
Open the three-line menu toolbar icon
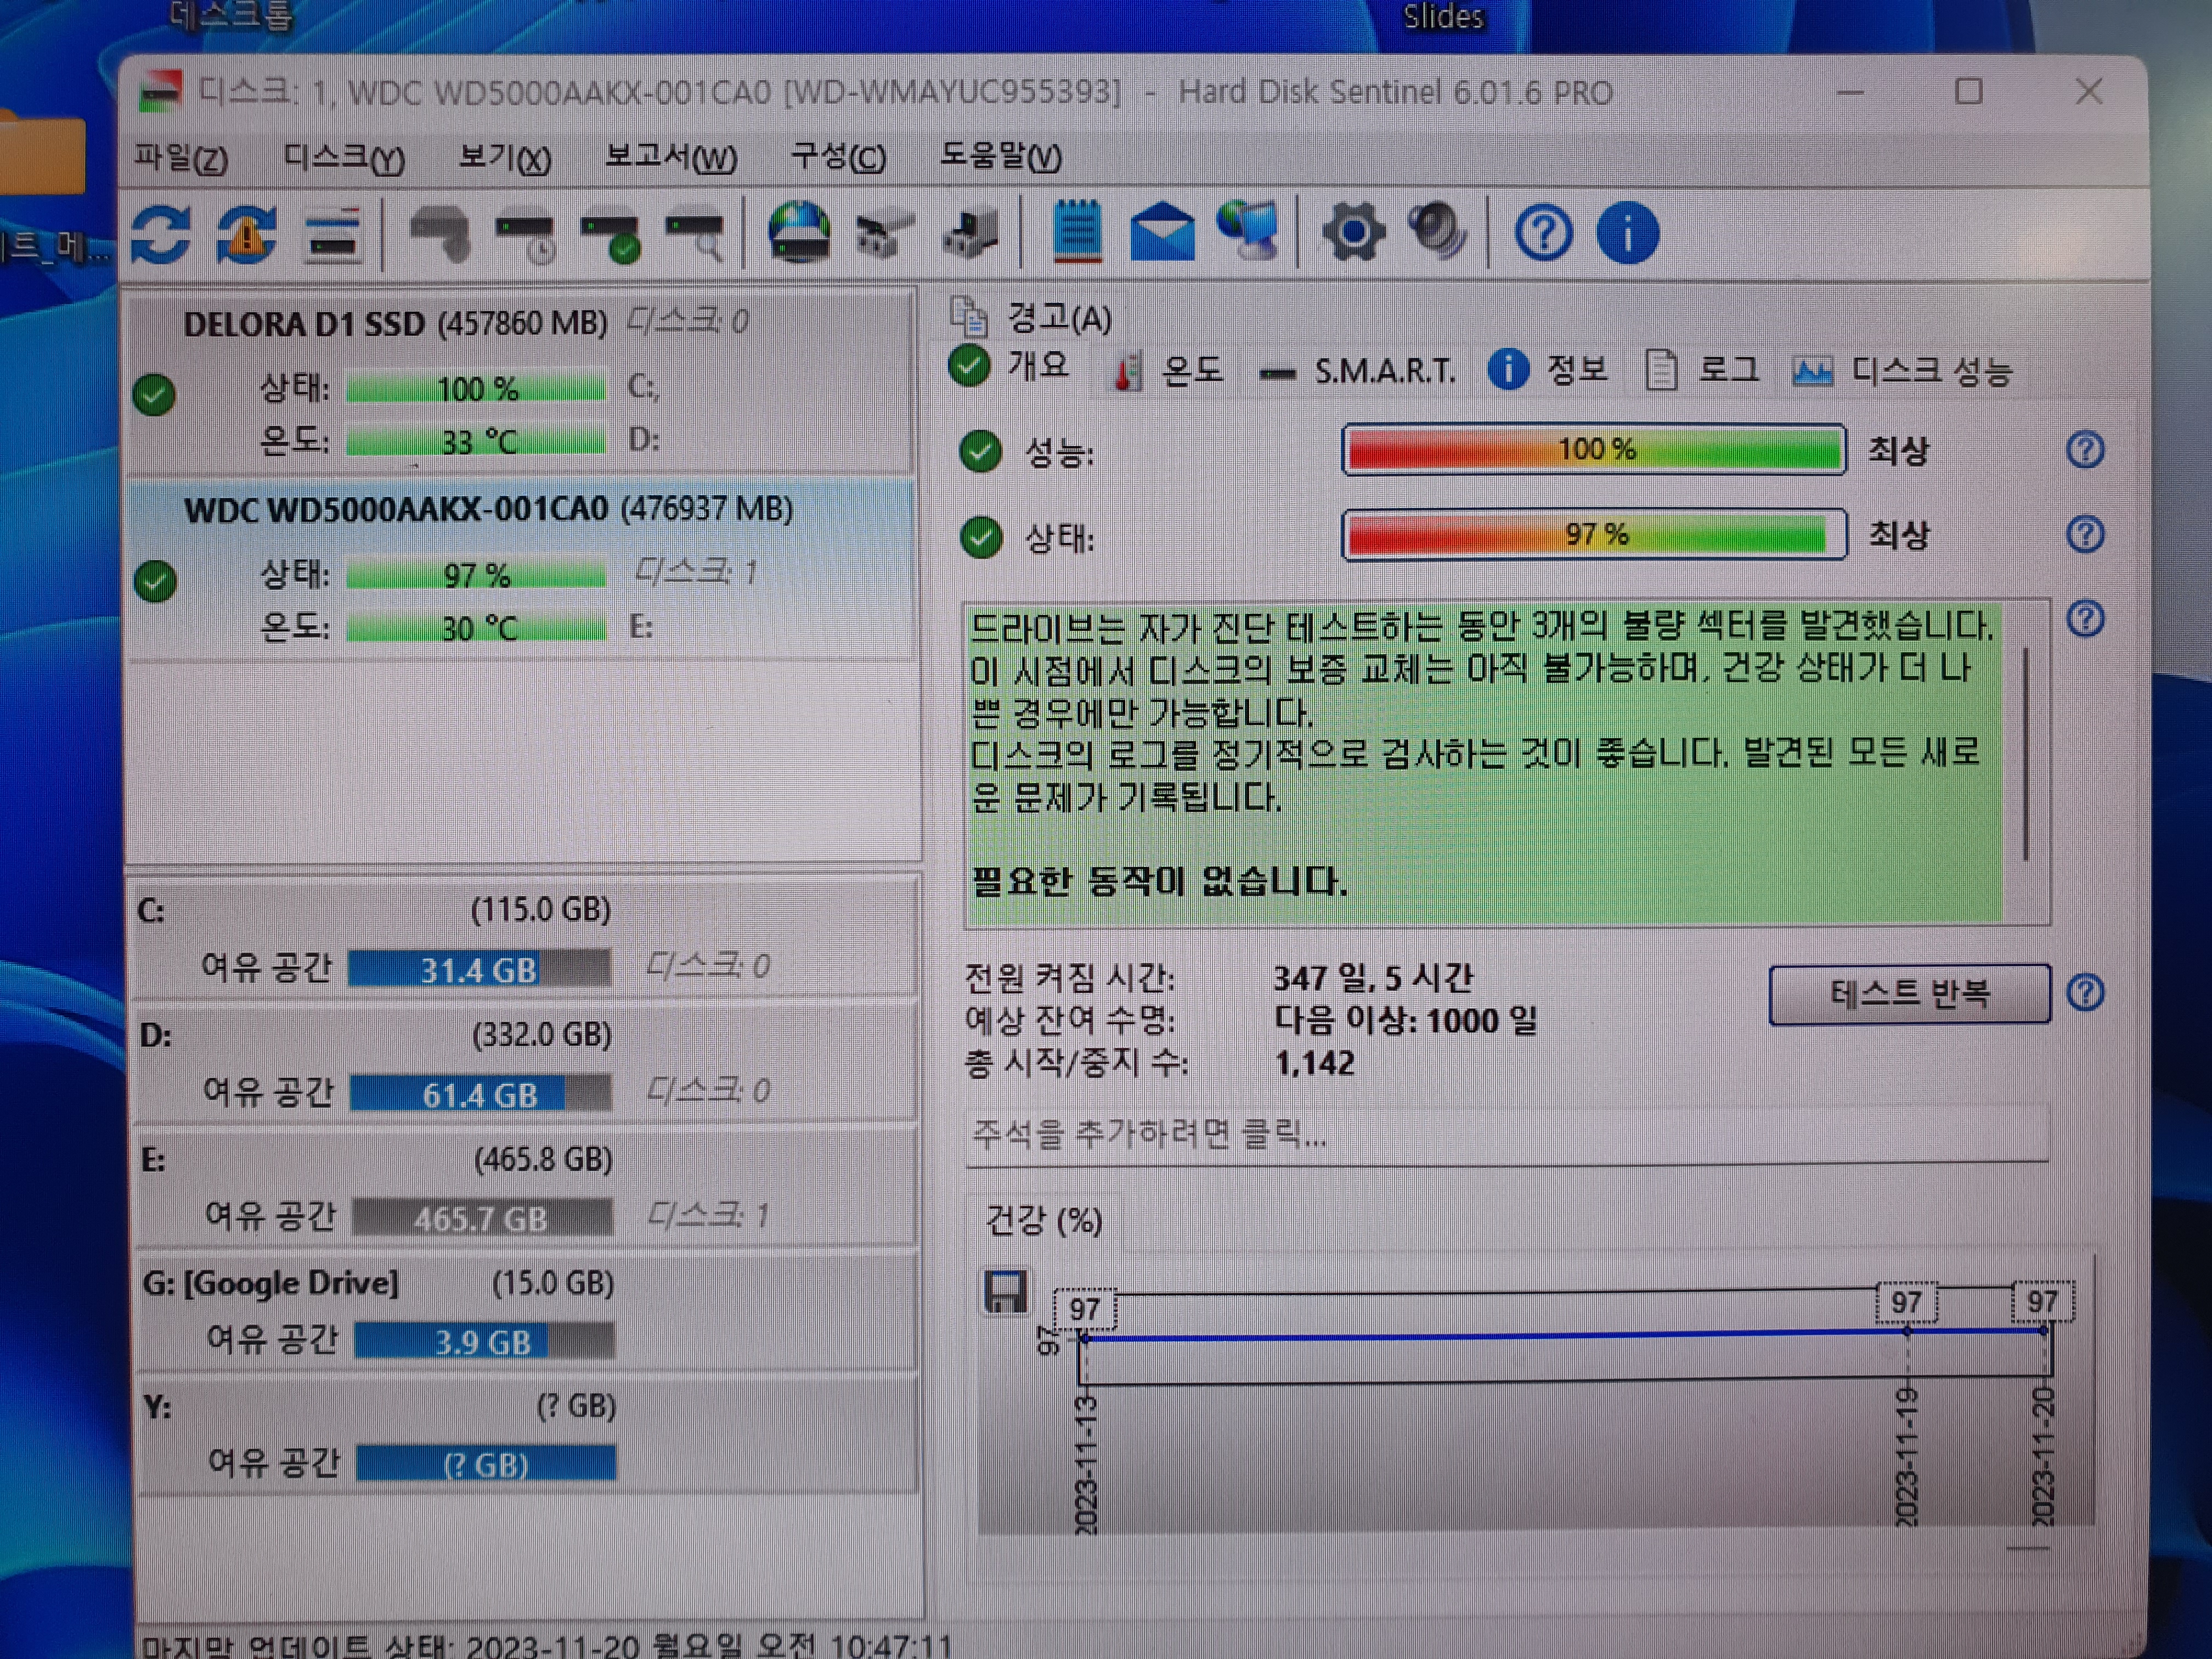coord(334,236)
